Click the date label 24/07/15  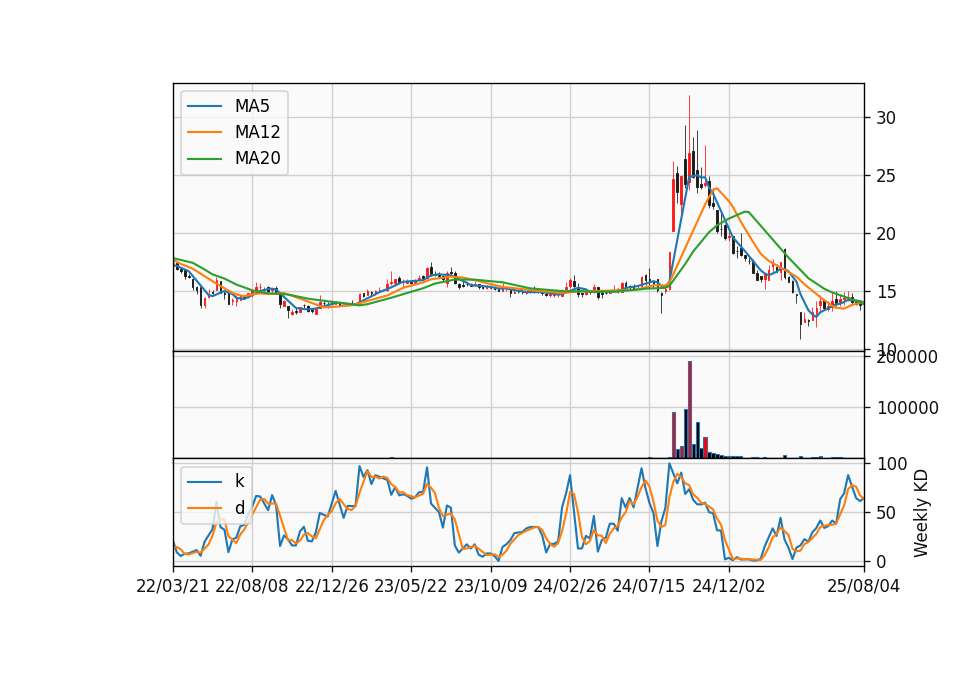click(649, 586)
